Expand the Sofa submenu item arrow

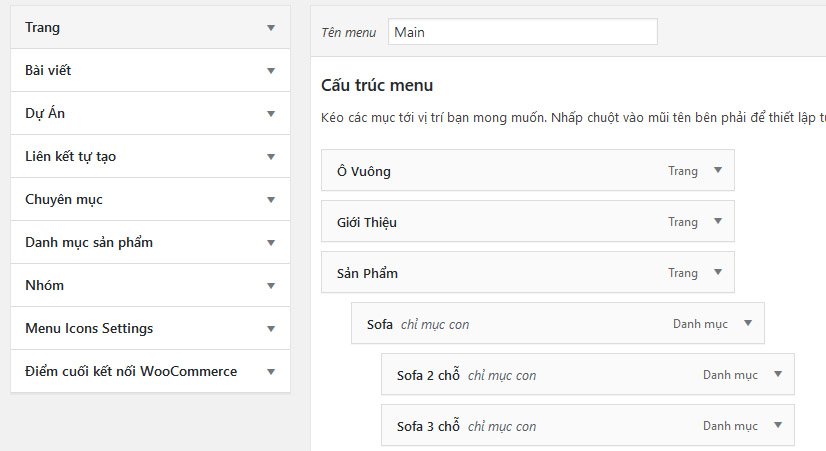pos(747,324)
